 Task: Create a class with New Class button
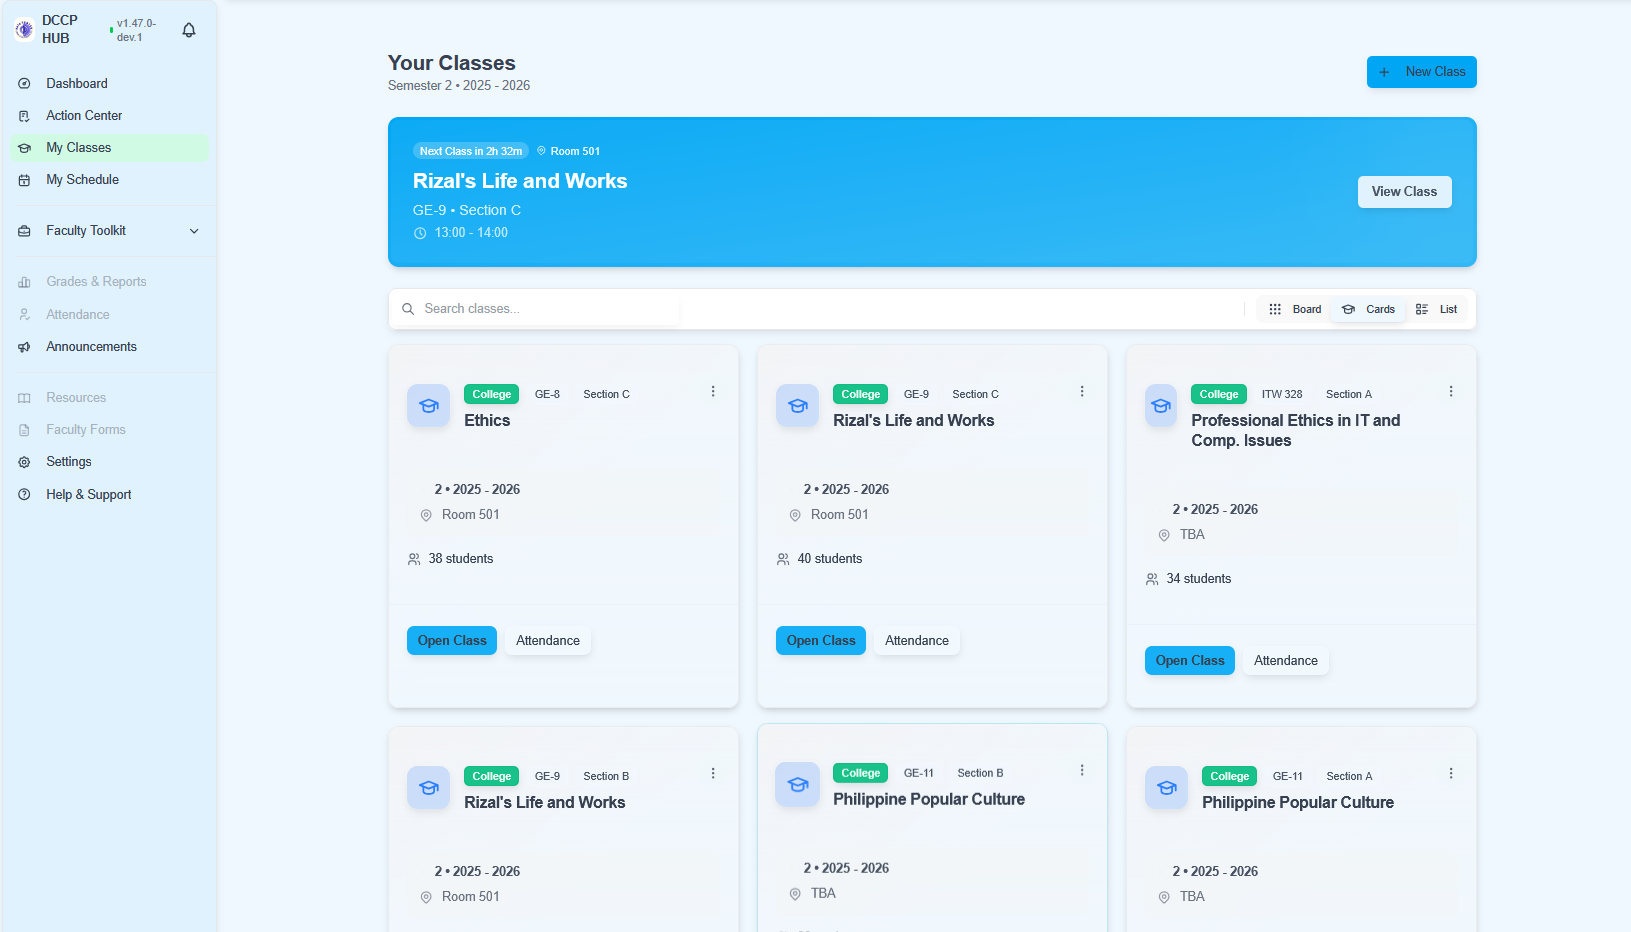1421,72
